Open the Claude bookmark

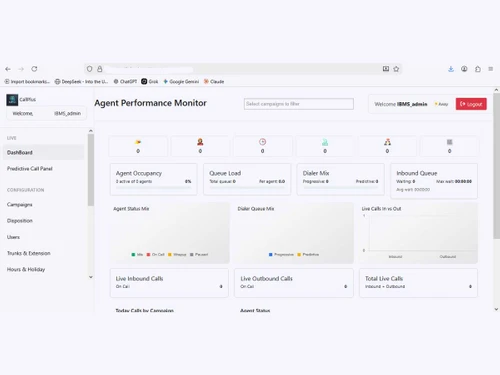214,82
